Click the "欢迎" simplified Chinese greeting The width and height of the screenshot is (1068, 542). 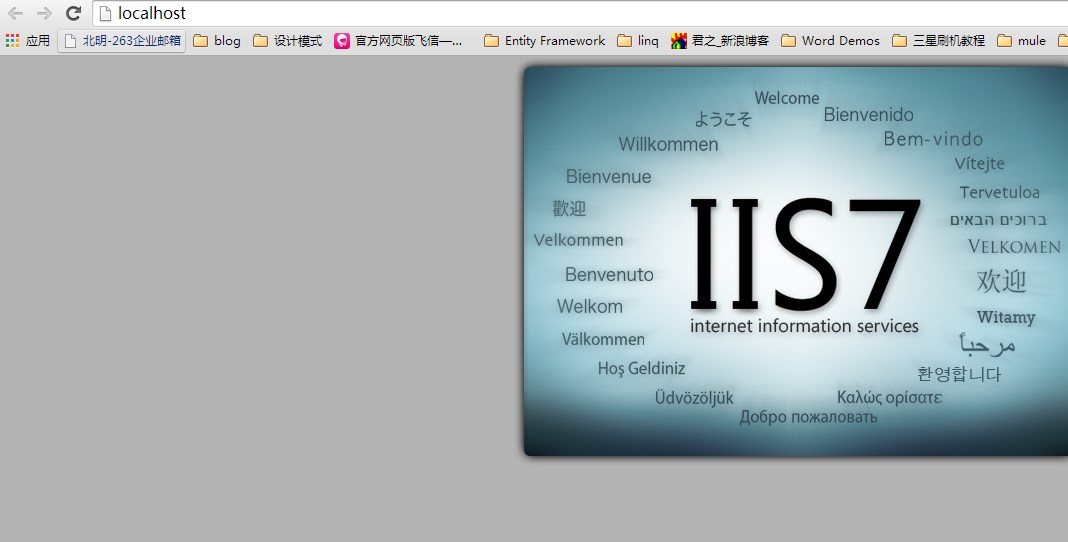tap(1001, 281)
